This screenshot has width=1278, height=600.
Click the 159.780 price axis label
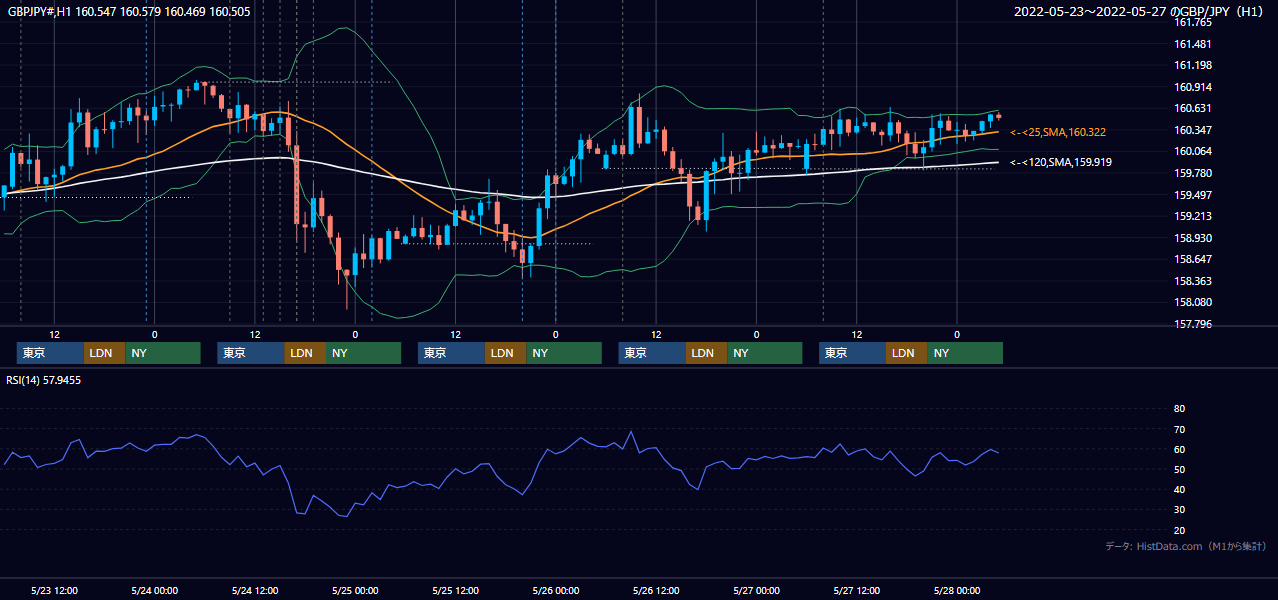pyautogui.click(x=1193, y=173)
